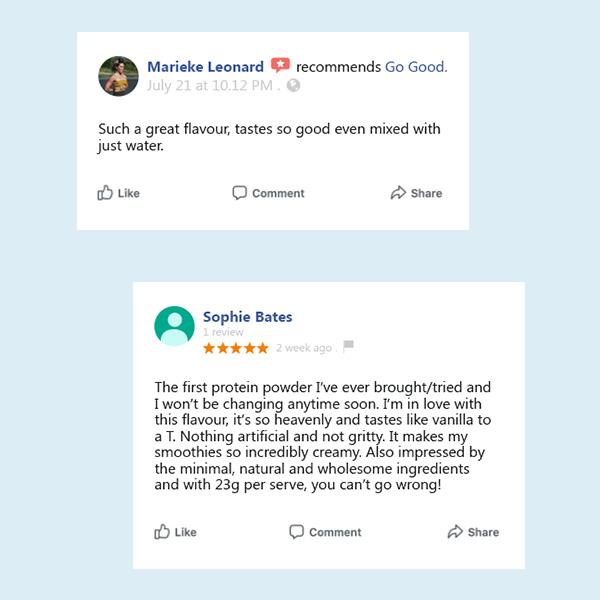Flag Sophie Bates' review with flag icon
The height and width of the screenshot is (600, 600).
click(x=348, y=347)
